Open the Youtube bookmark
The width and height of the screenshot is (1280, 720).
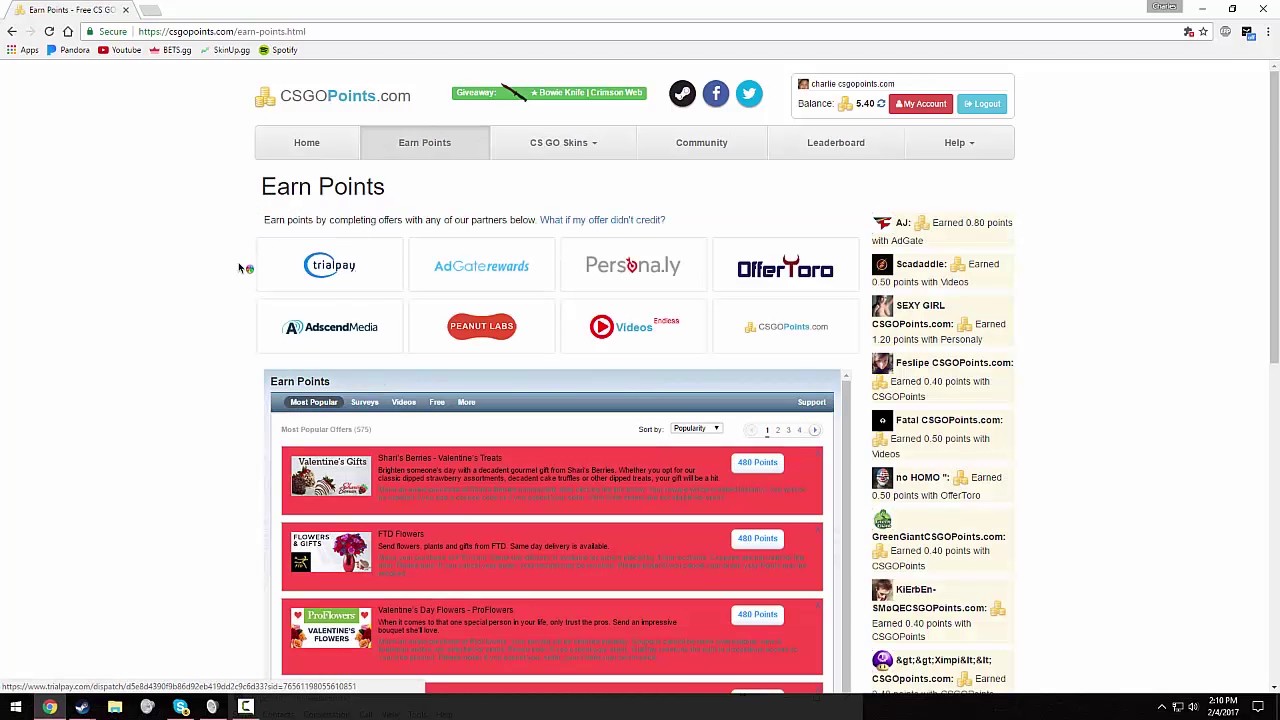pos(119,50)
